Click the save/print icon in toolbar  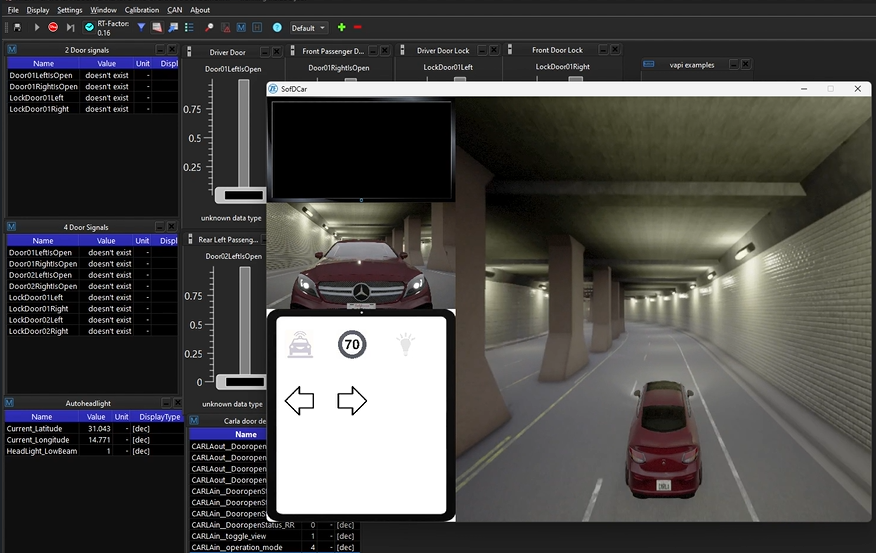17,27
